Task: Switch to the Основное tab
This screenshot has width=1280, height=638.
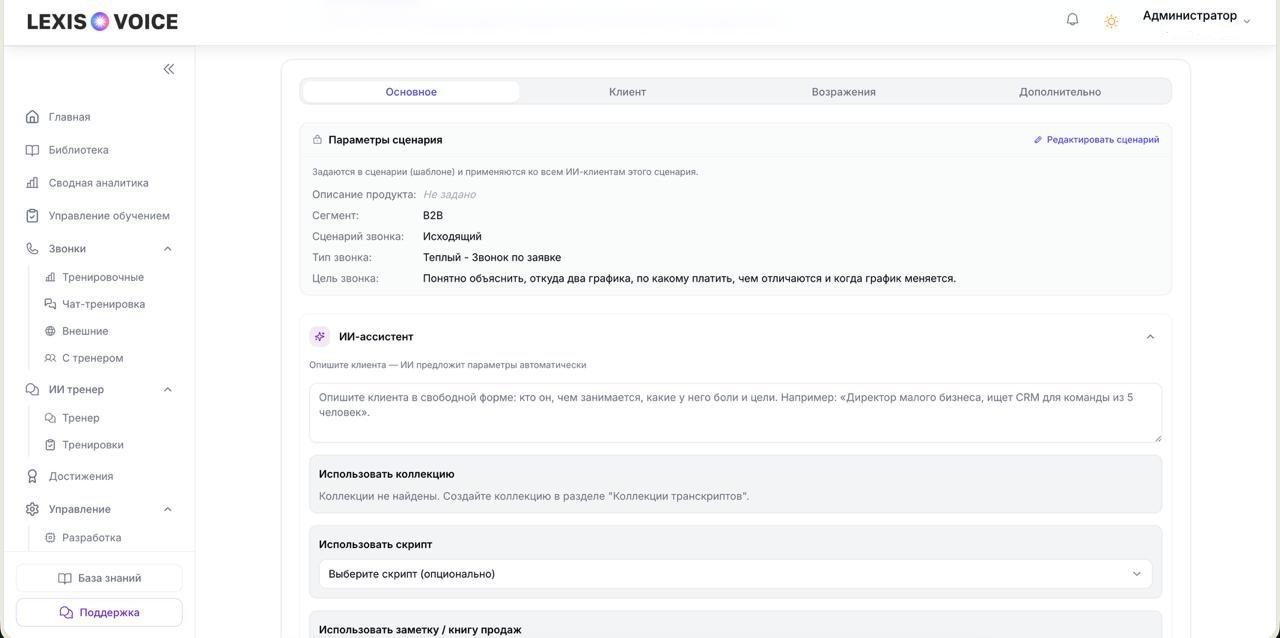Action: [411, 92]
